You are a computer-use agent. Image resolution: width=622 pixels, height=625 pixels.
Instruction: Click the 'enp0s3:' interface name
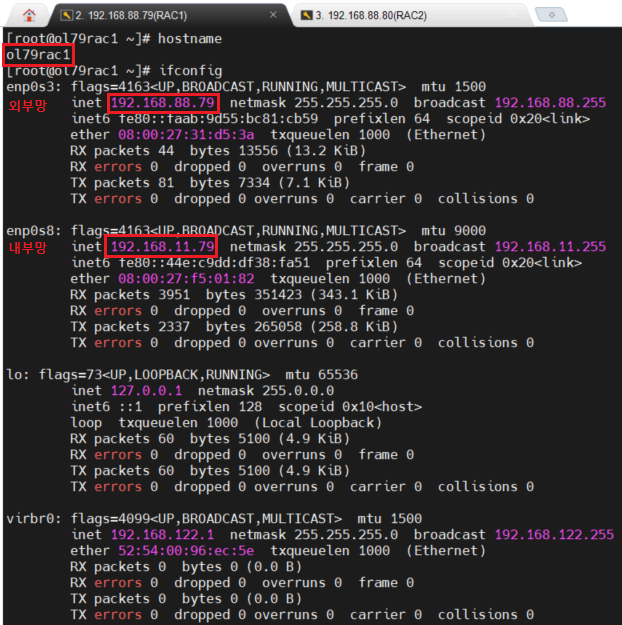[34, 87]
